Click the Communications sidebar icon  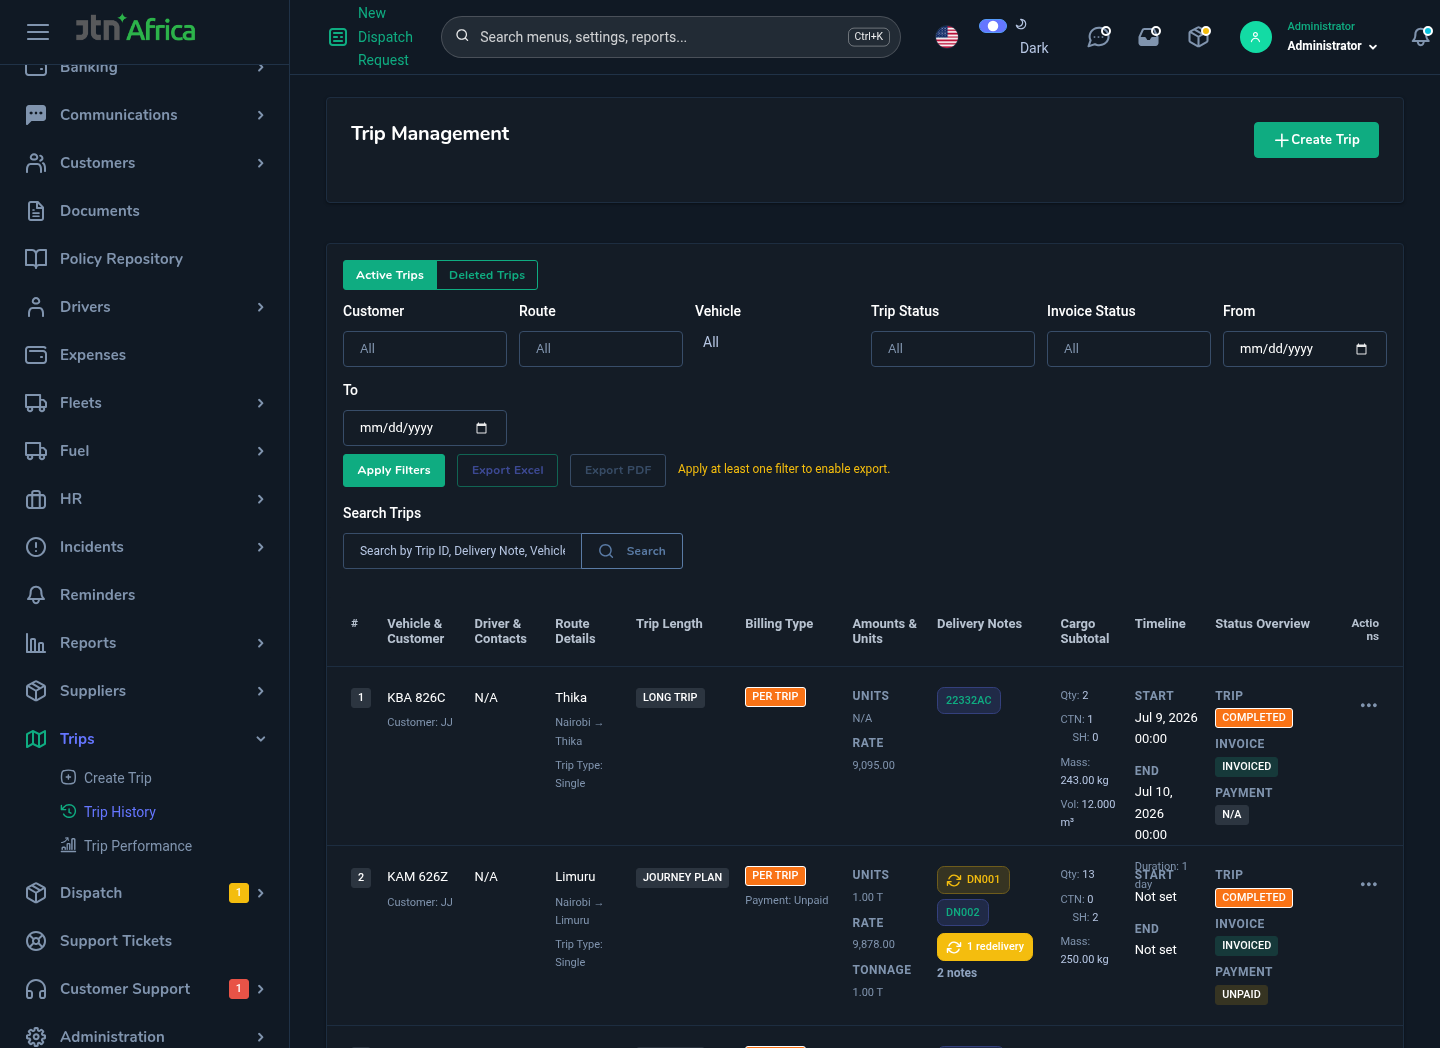(36, 115)
